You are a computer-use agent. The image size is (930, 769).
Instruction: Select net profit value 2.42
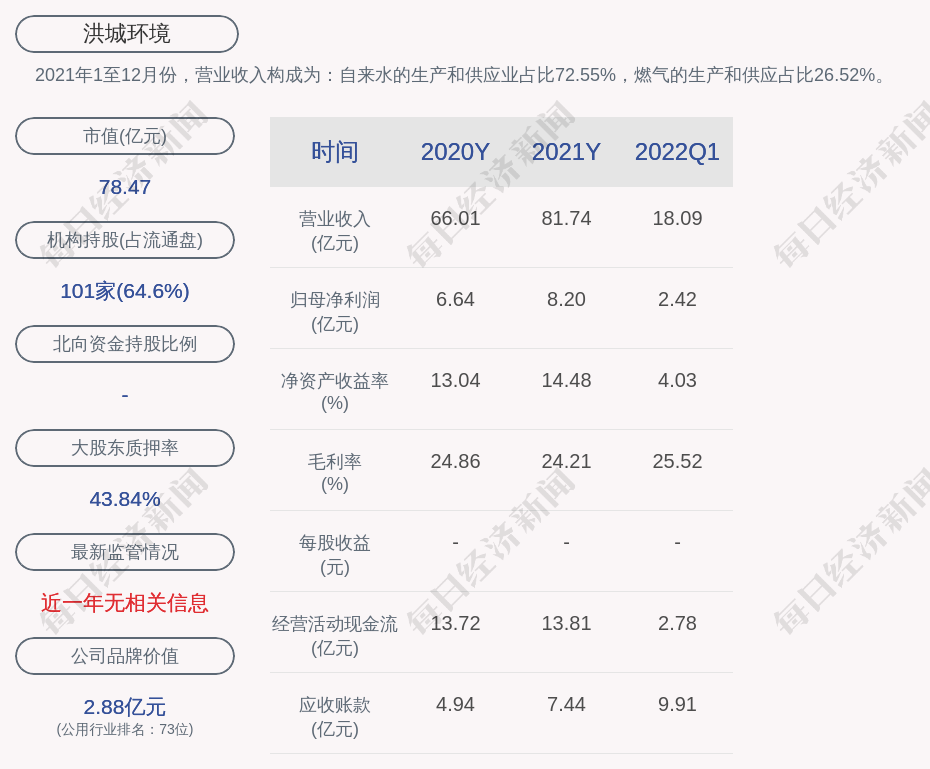coord(677,299)
